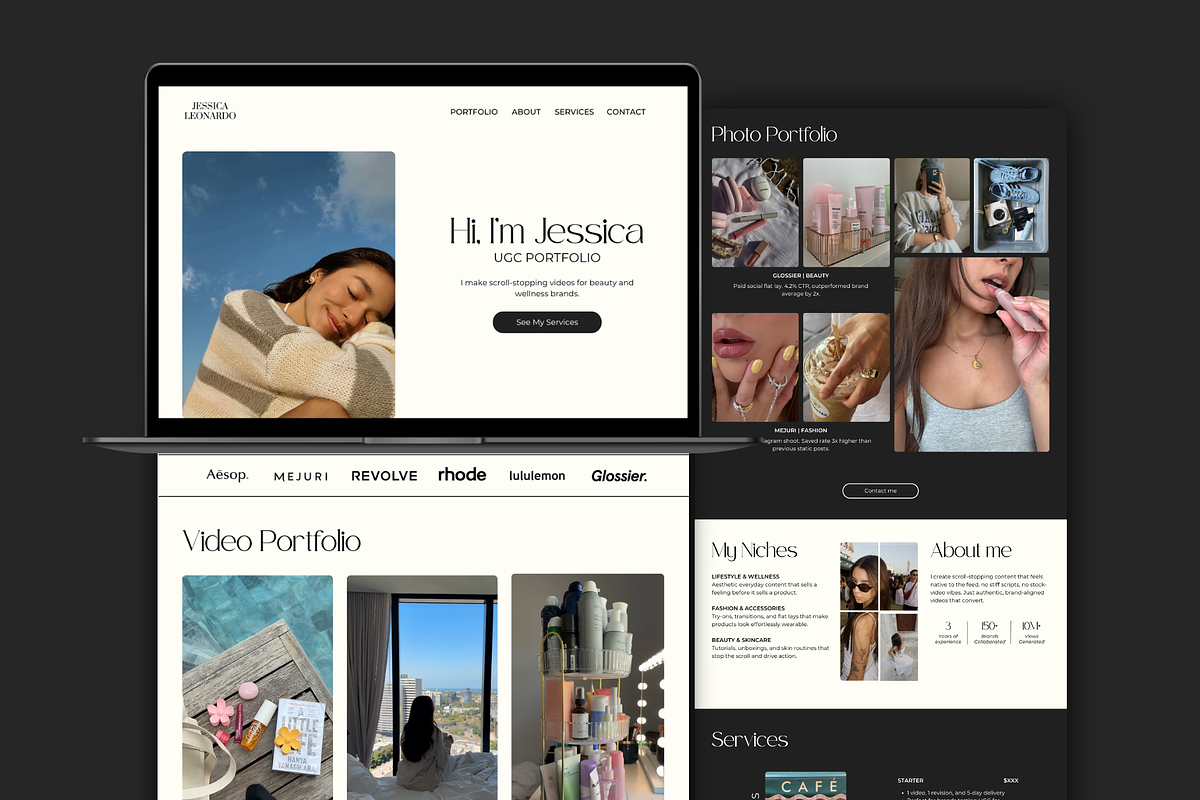Click the Hi, I'm Jessica headline
Image resolution: width=1200 pixels, height=800 pixels.
coord(547,232)
